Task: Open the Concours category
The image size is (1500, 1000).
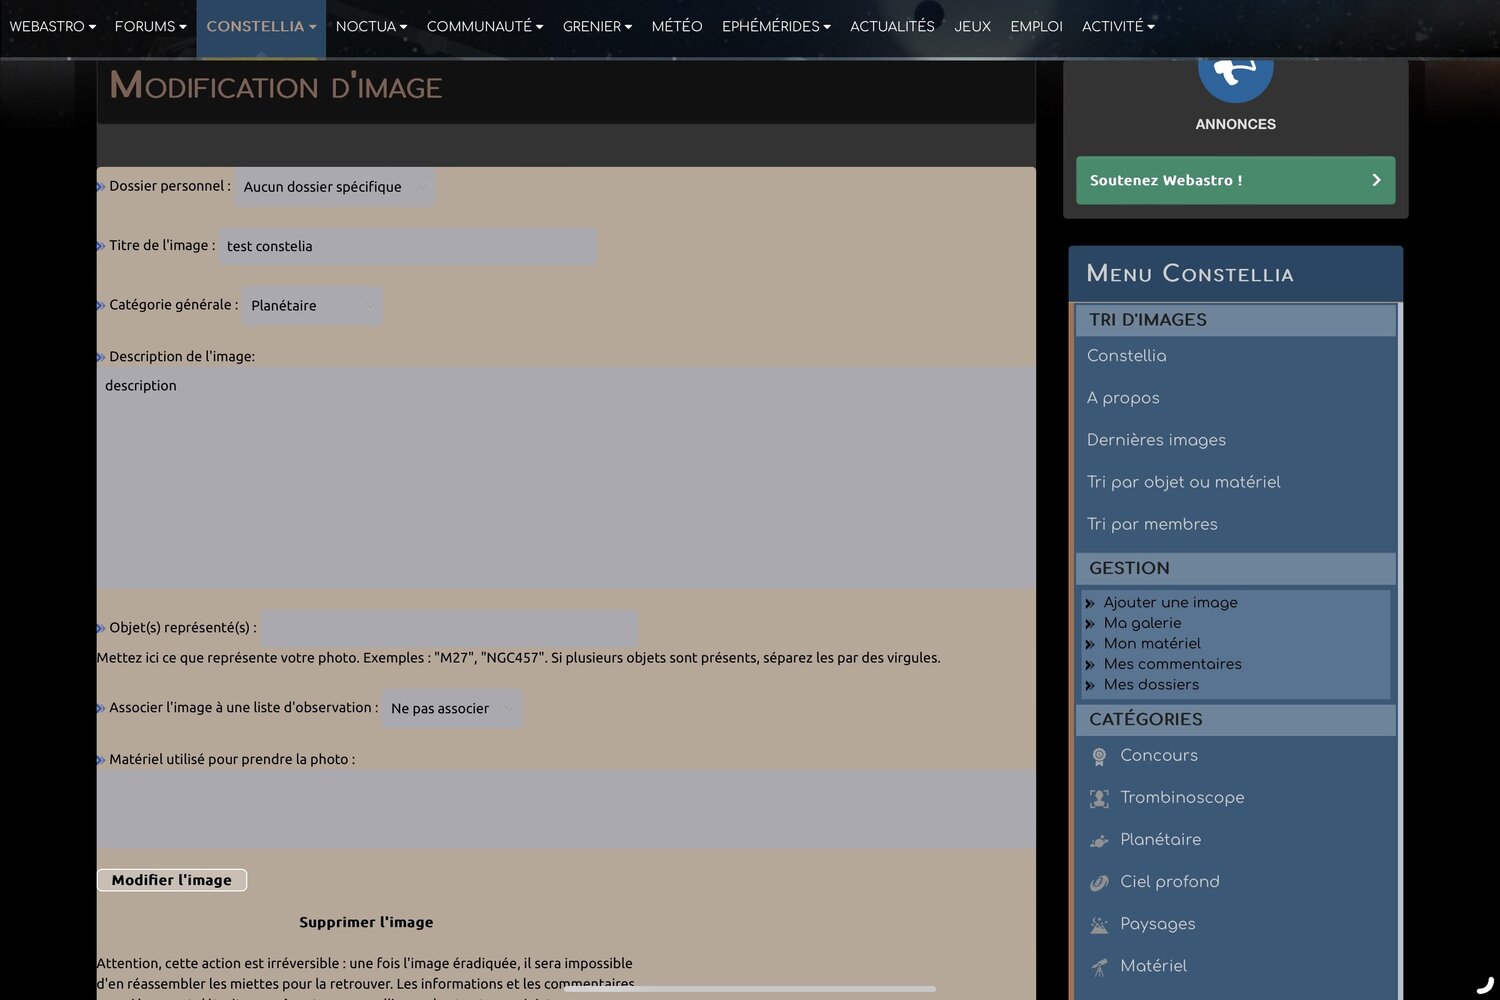Action: 1159,756
